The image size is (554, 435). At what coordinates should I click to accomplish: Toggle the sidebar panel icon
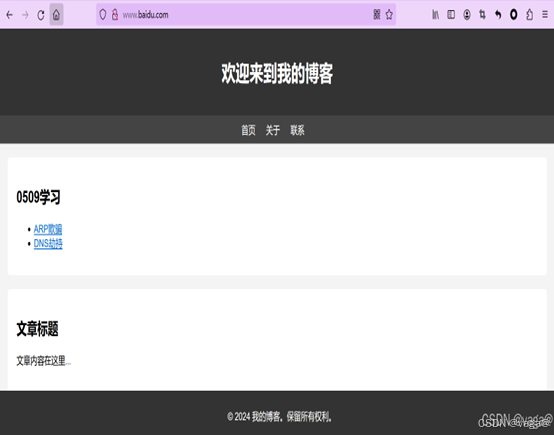coord(451,14)
